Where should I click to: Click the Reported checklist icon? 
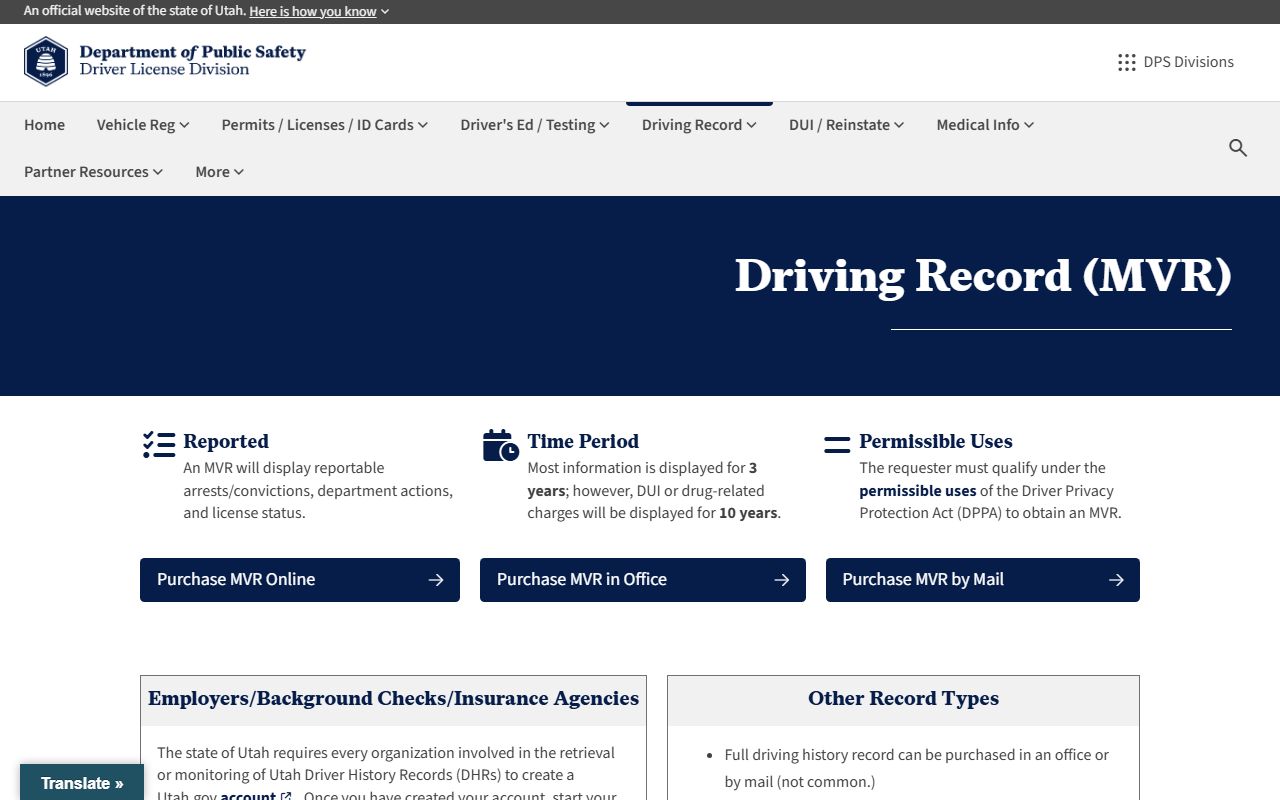click(159, 445)
